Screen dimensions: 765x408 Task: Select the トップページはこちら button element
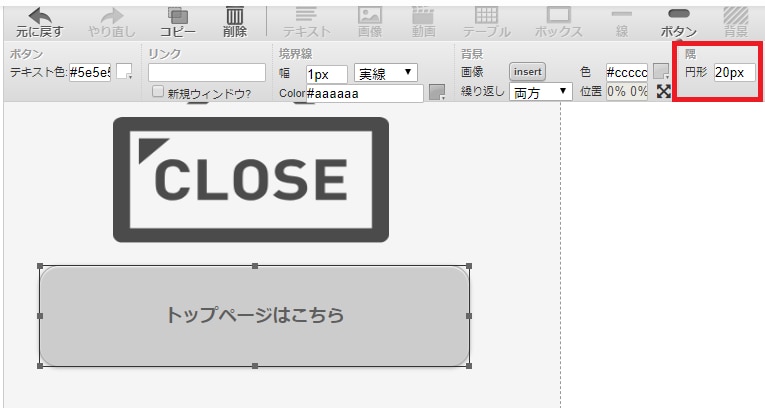click(x=255, y=316)
